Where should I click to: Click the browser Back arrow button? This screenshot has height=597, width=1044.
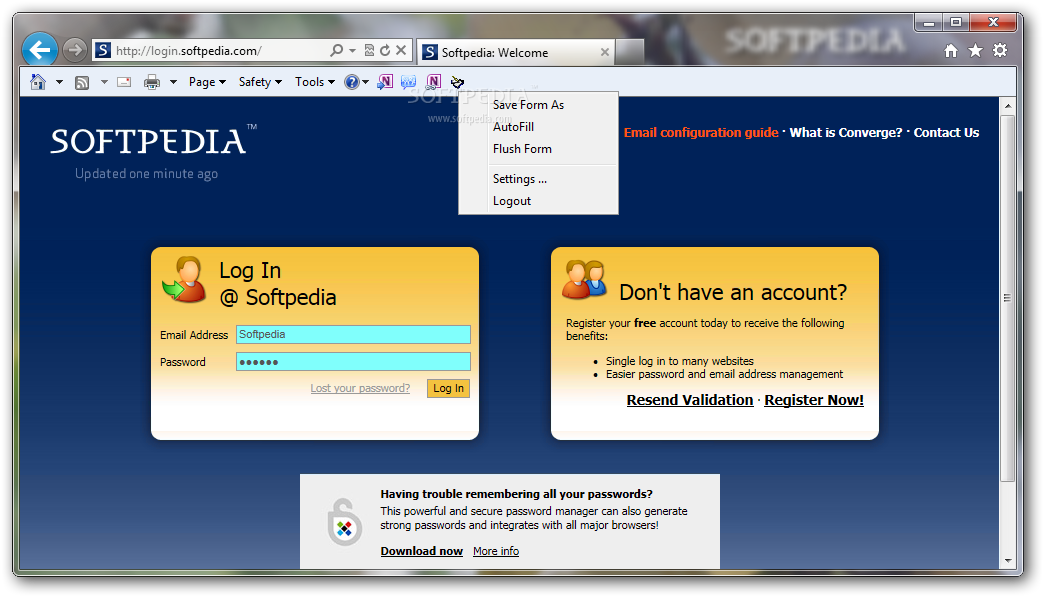(40, 50)
